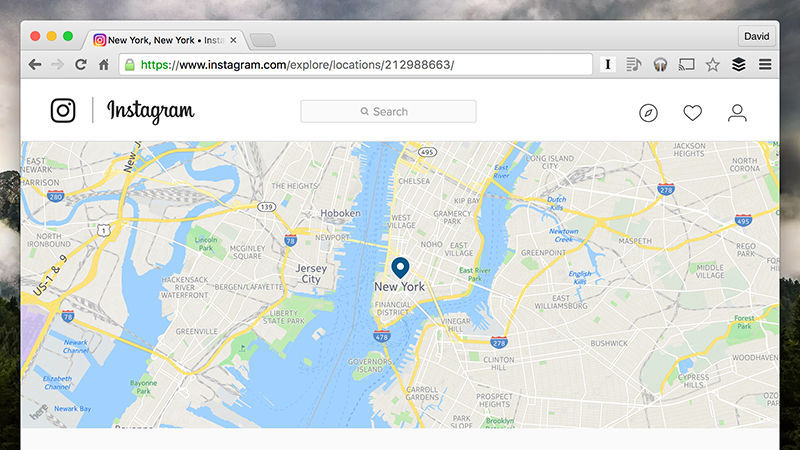Open the Chrome hamburger menu
800x450 pixels.
pos(765,64)
